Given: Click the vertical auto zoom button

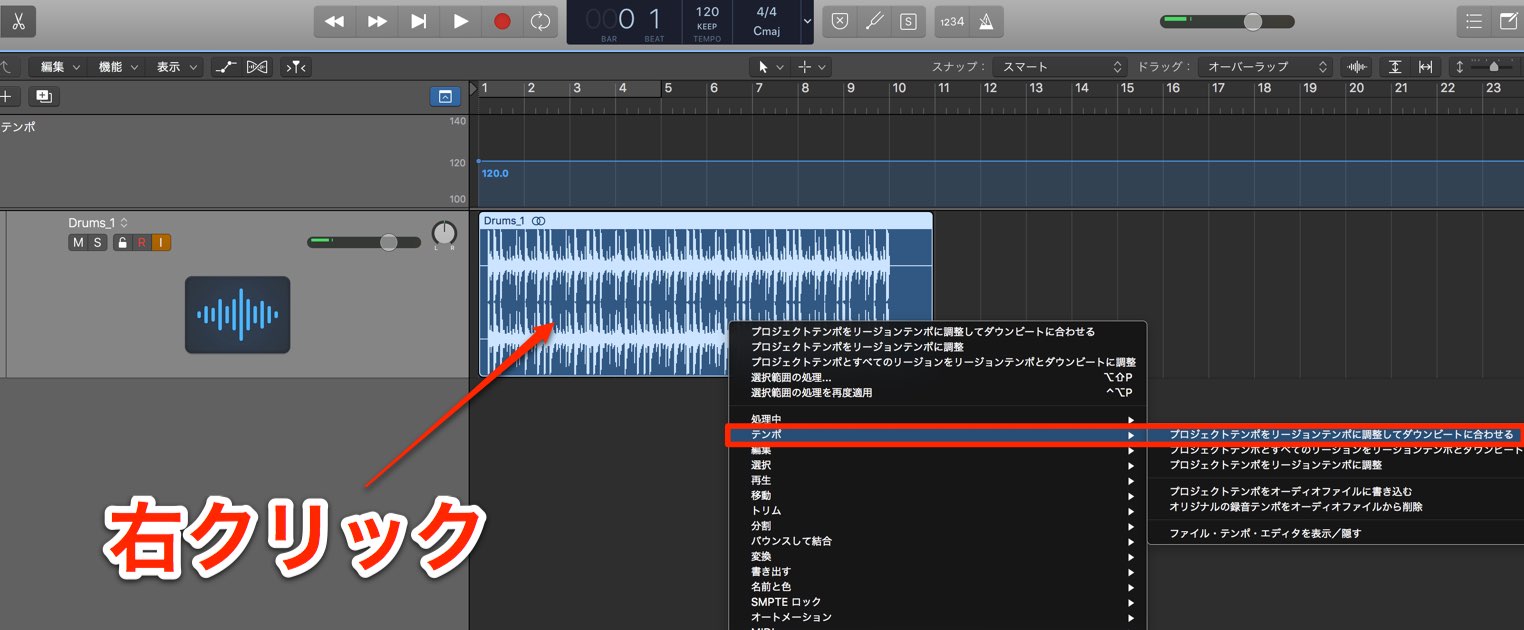Looking at the screenshot, I should tap(1395, 67).
